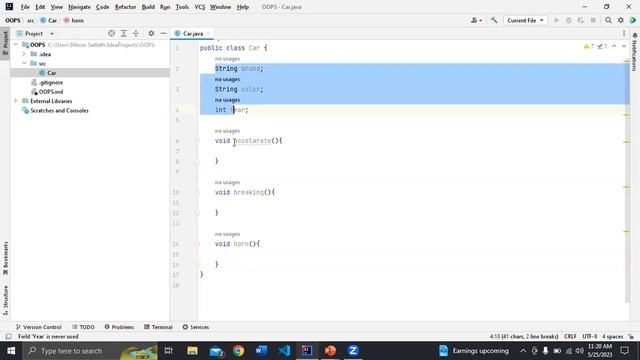Open the VCS menu
The width and height of the screenshot is (640, 360).
[200, 7]
